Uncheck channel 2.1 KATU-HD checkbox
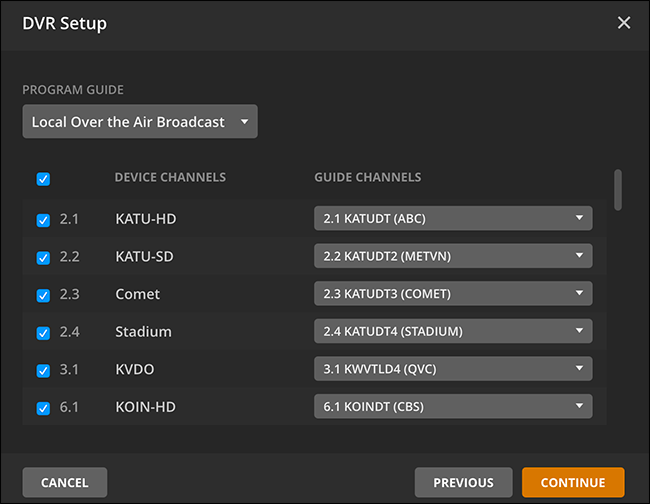Screen dimensions: 650x504 43,220
